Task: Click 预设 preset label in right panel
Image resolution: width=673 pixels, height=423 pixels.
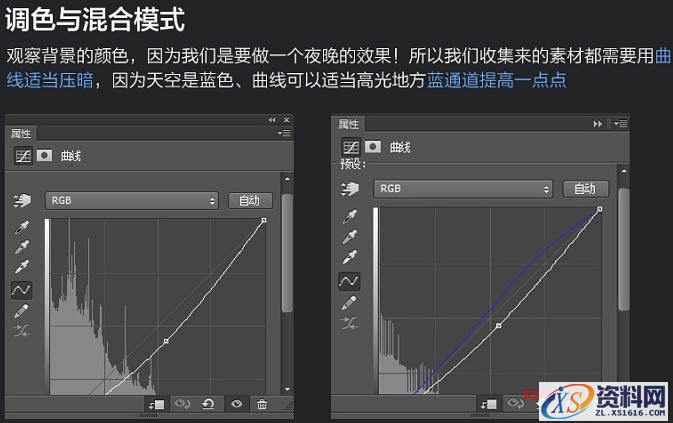Action: click(353, 163)
